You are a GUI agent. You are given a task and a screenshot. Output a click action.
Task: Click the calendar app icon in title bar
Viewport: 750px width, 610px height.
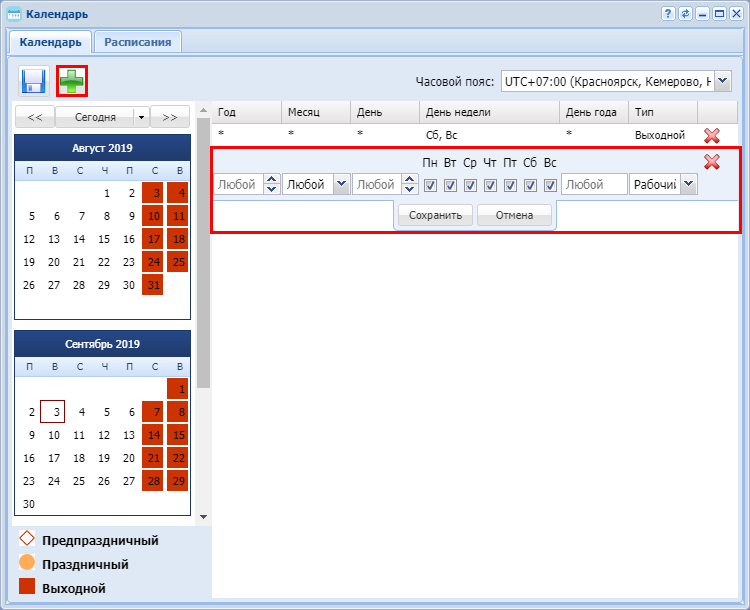point(14,14)
